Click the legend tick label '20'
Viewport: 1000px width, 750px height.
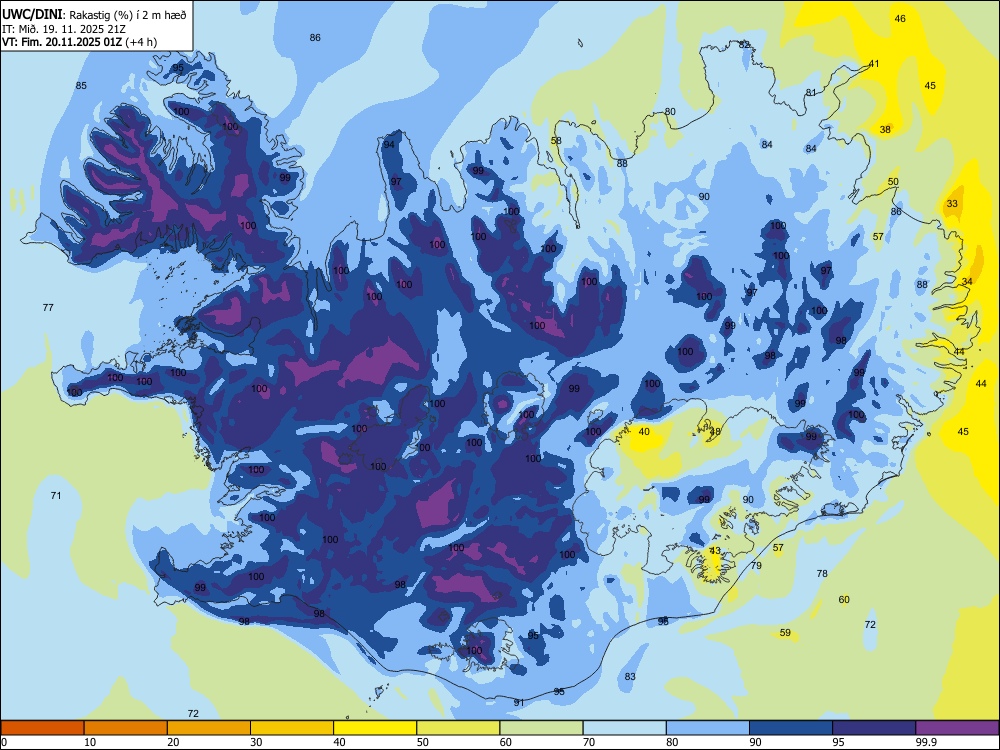[173, 742]
